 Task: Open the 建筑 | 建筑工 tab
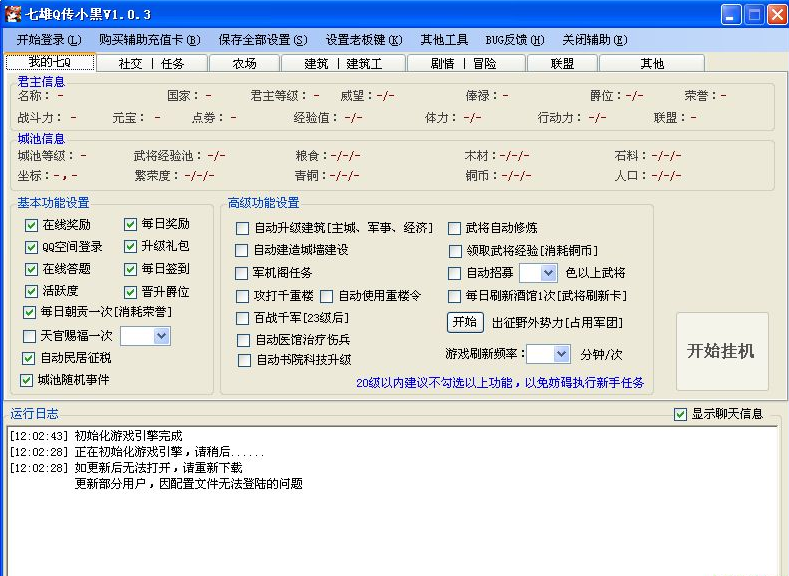coord(343,63)
